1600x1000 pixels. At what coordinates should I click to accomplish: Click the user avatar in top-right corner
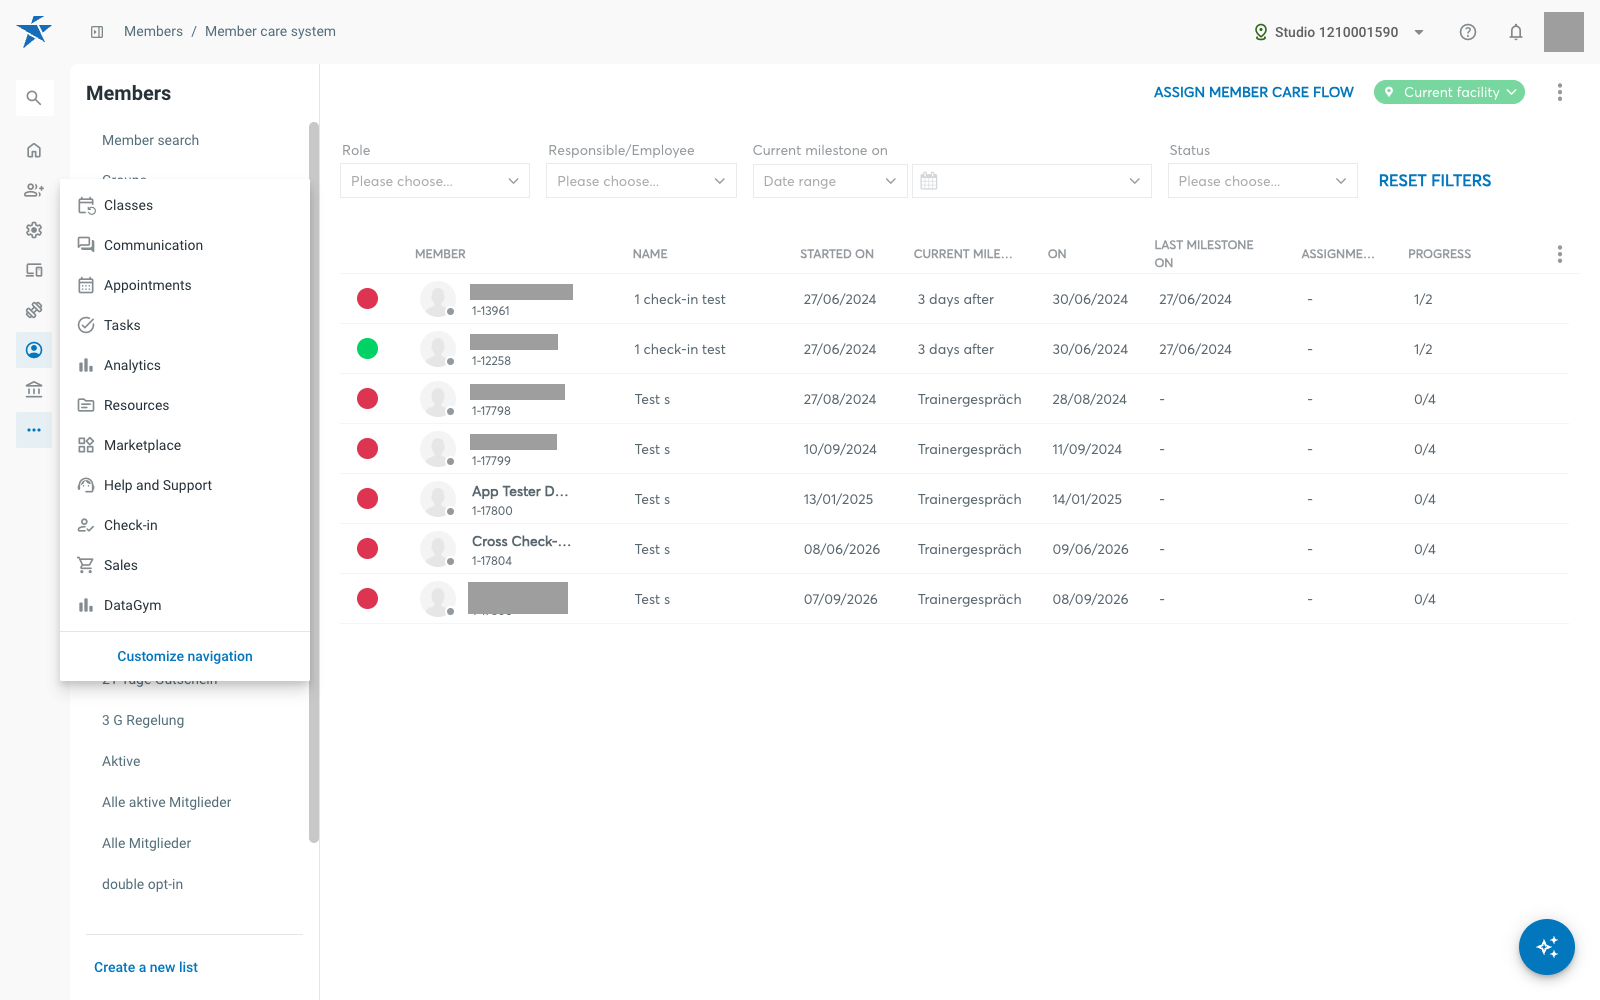coord(1564,32)
